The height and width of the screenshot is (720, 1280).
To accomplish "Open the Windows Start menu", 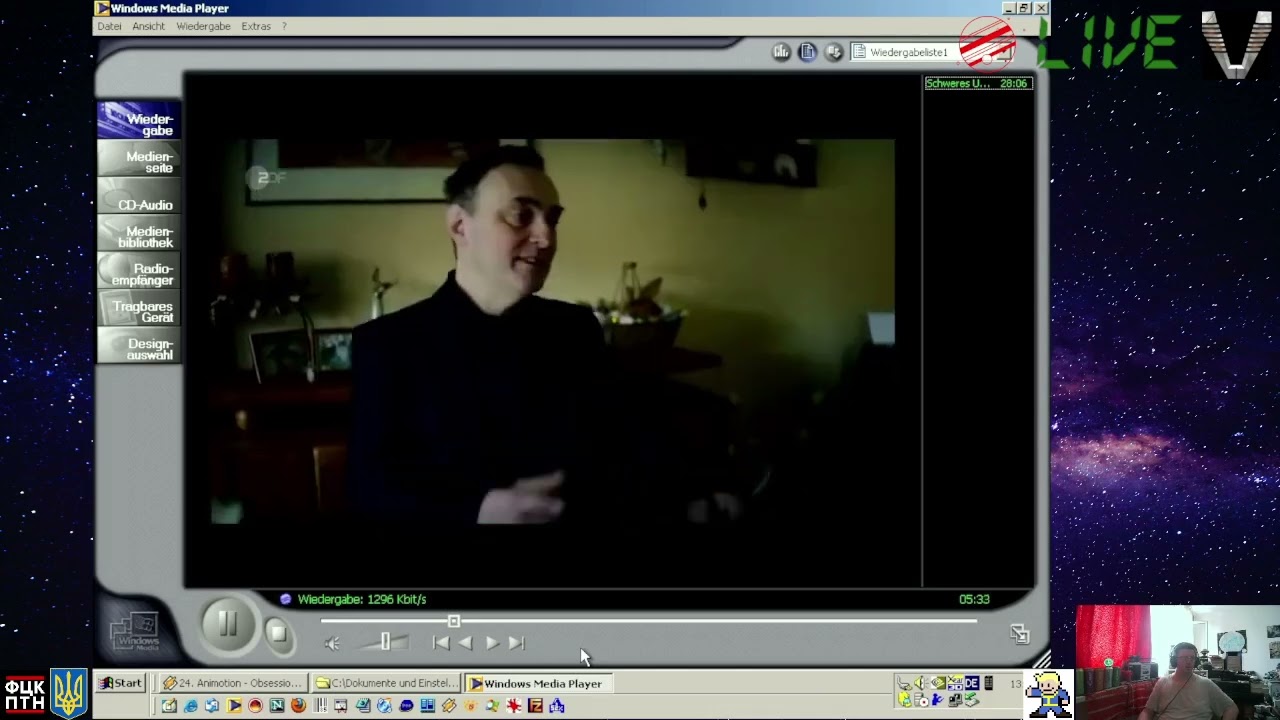I will (x=119, y=683).
